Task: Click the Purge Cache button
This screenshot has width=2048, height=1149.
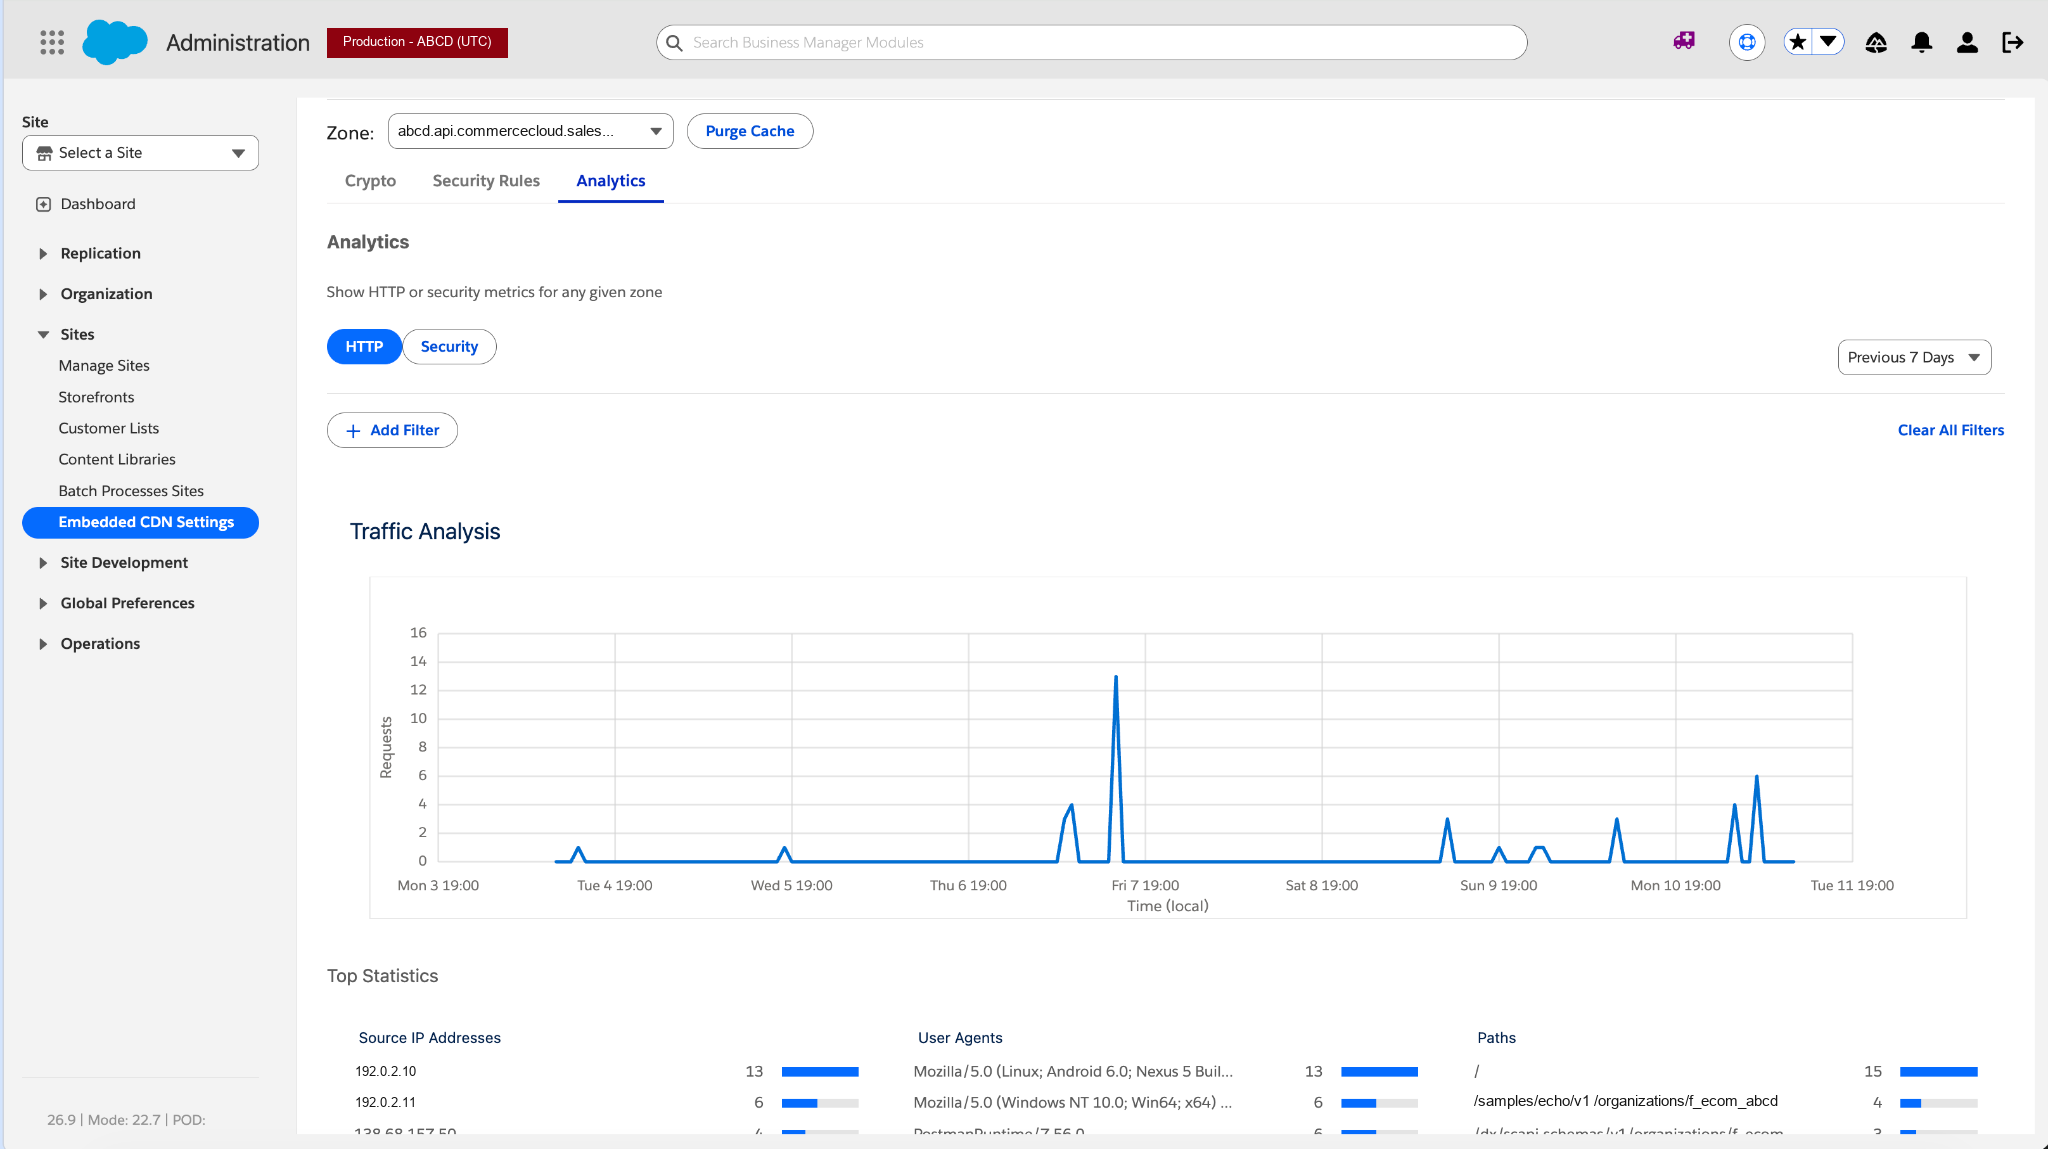Action: tap(750, 131)
